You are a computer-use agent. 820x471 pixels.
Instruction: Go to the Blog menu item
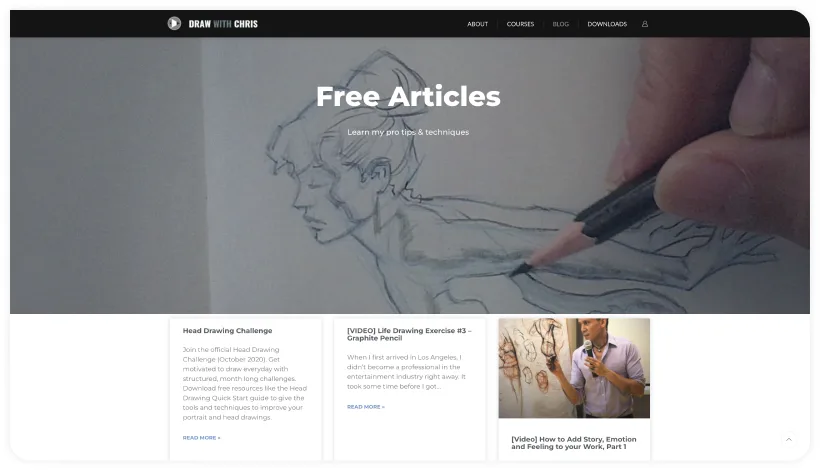(x=561, y=24)
